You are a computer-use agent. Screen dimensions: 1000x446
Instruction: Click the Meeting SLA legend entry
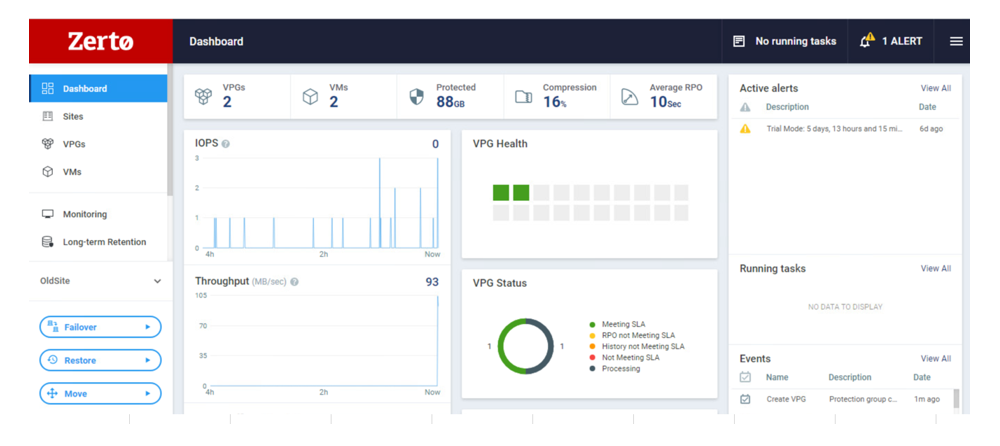[x=618, y=324]
